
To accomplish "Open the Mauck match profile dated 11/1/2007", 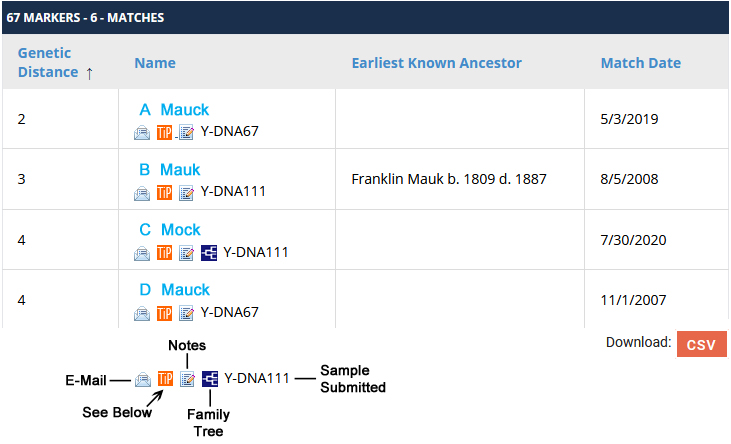I will click(x=185, y=290).
